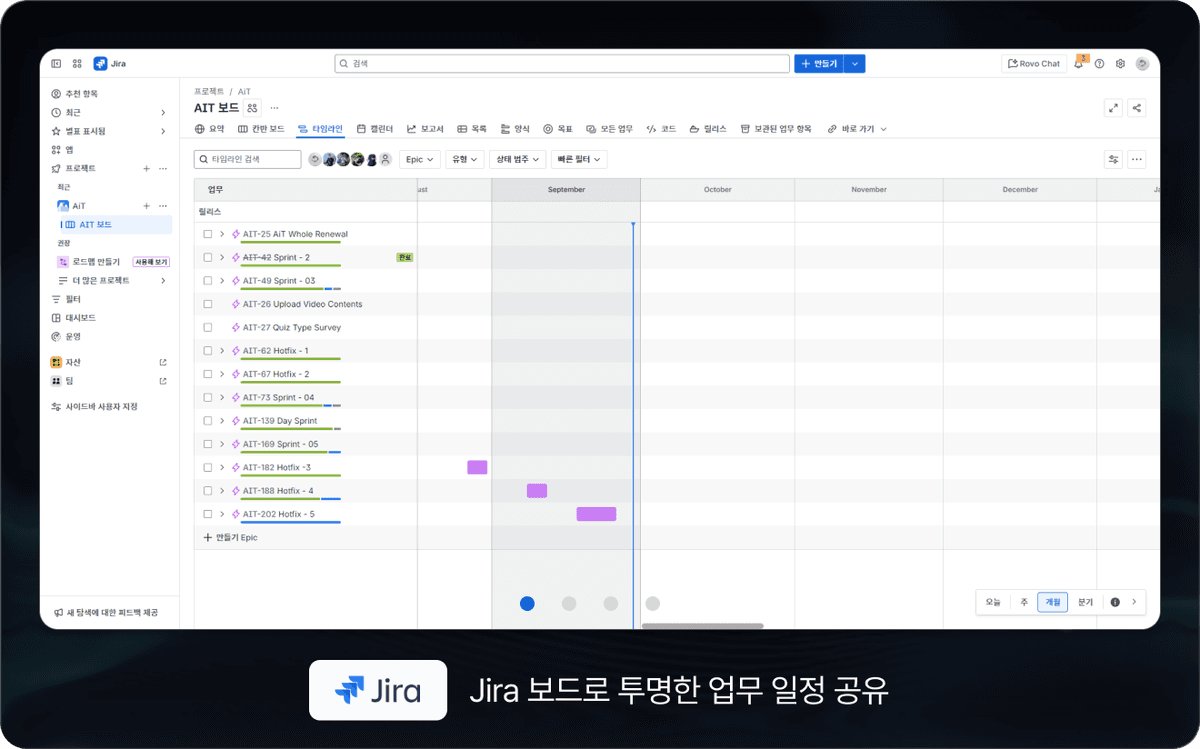Open the 칸반 보드 tab
This screenshot has height=749, width=1200.
coord(261,129)
